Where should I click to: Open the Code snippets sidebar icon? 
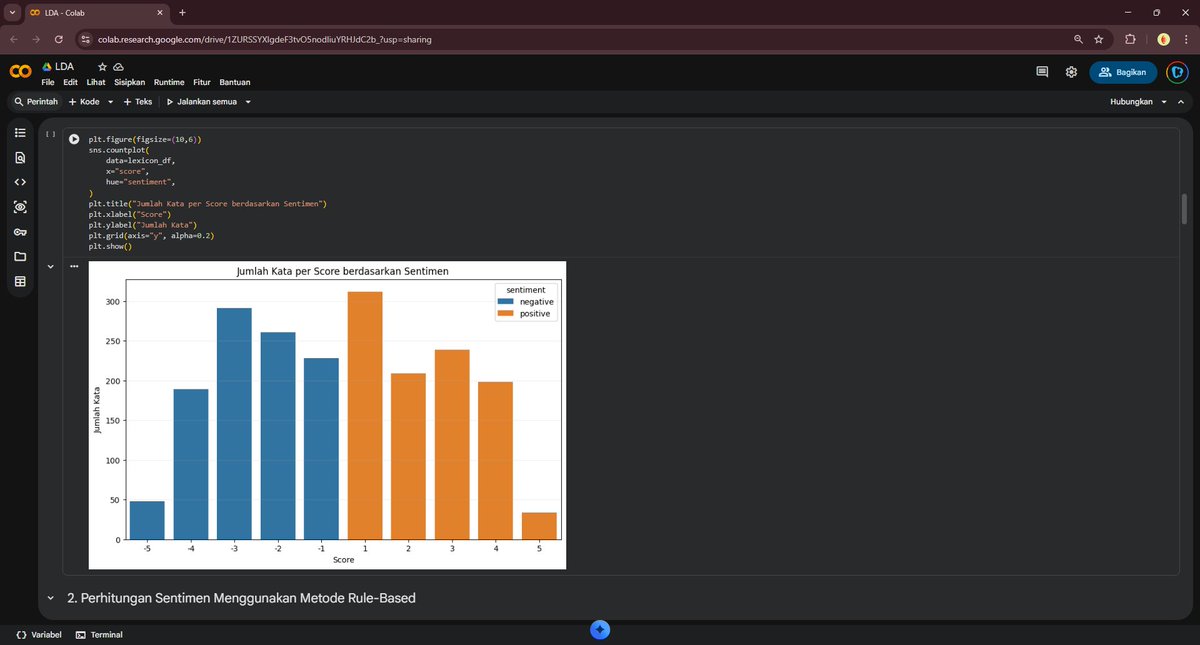click(20, 183)
